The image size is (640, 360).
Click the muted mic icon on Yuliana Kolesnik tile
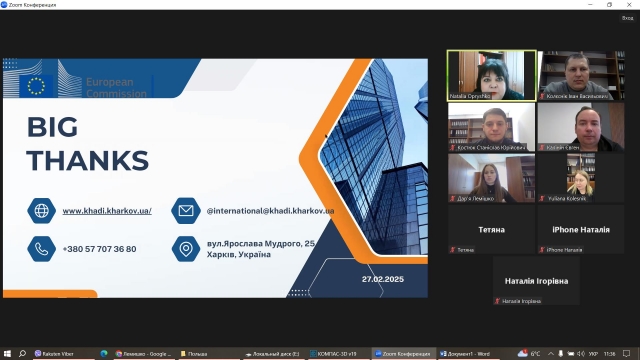(x=542, y=198)
